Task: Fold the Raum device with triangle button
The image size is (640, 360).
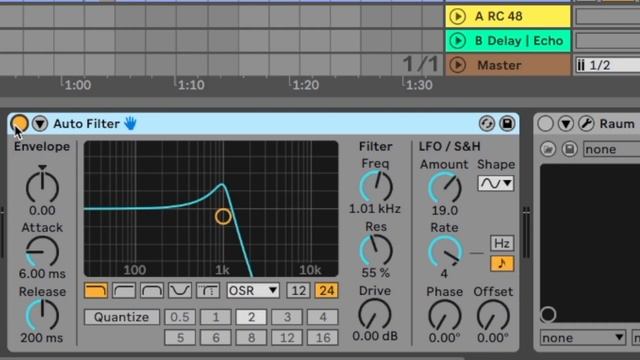Action: click(x=566, y=123)
